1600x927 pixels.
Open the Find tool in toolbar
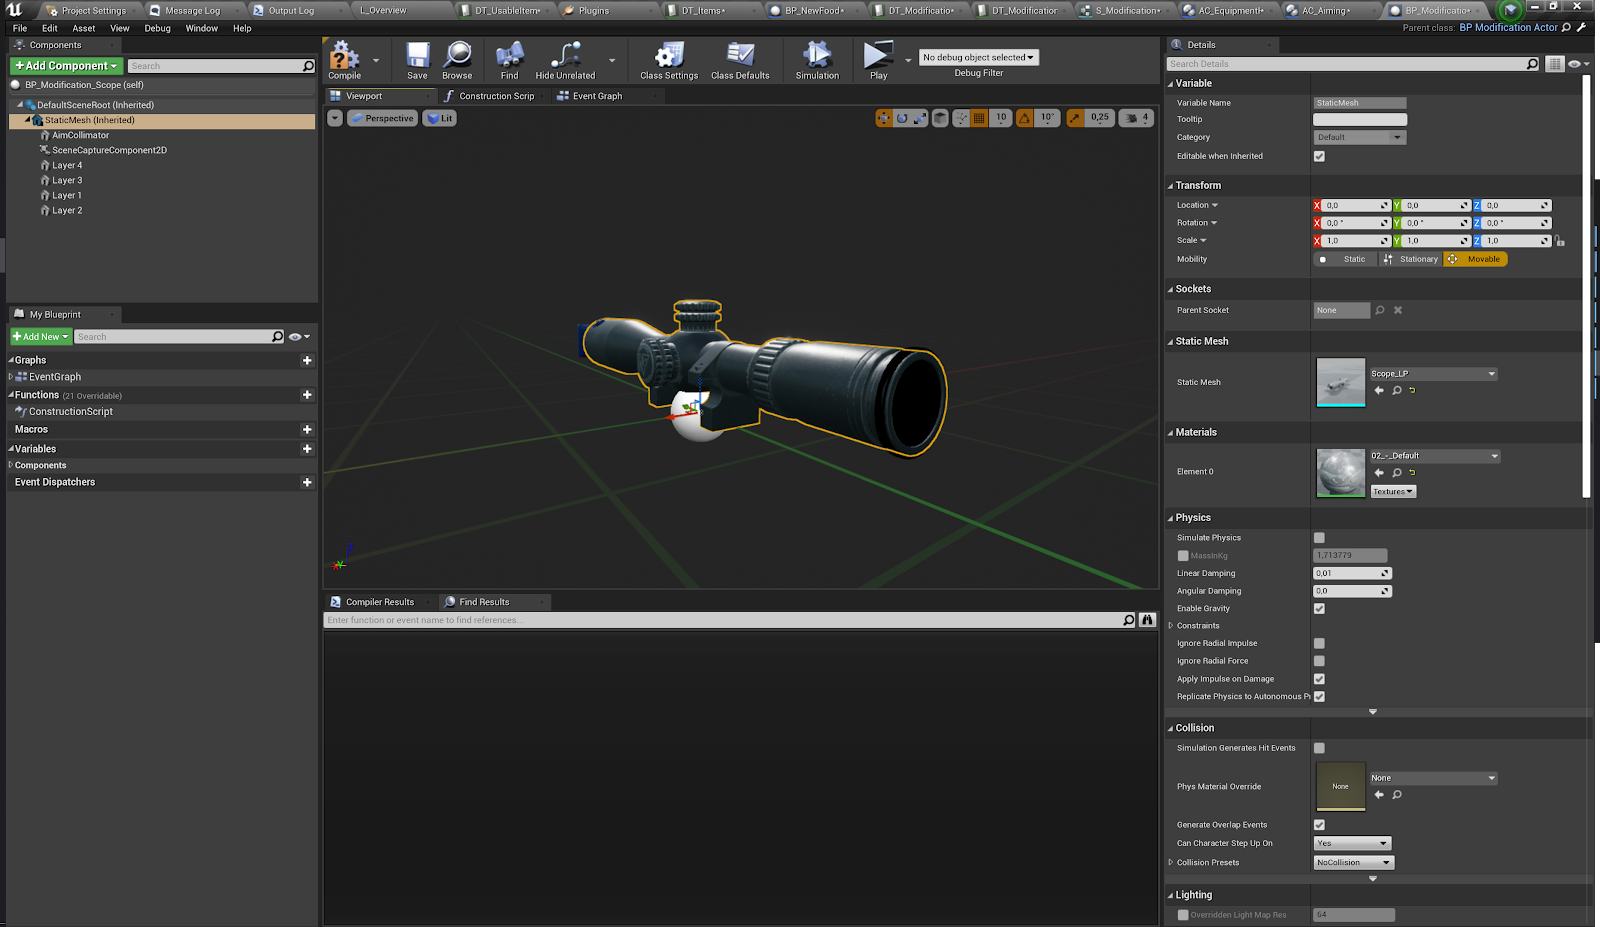tap(509, 60)
